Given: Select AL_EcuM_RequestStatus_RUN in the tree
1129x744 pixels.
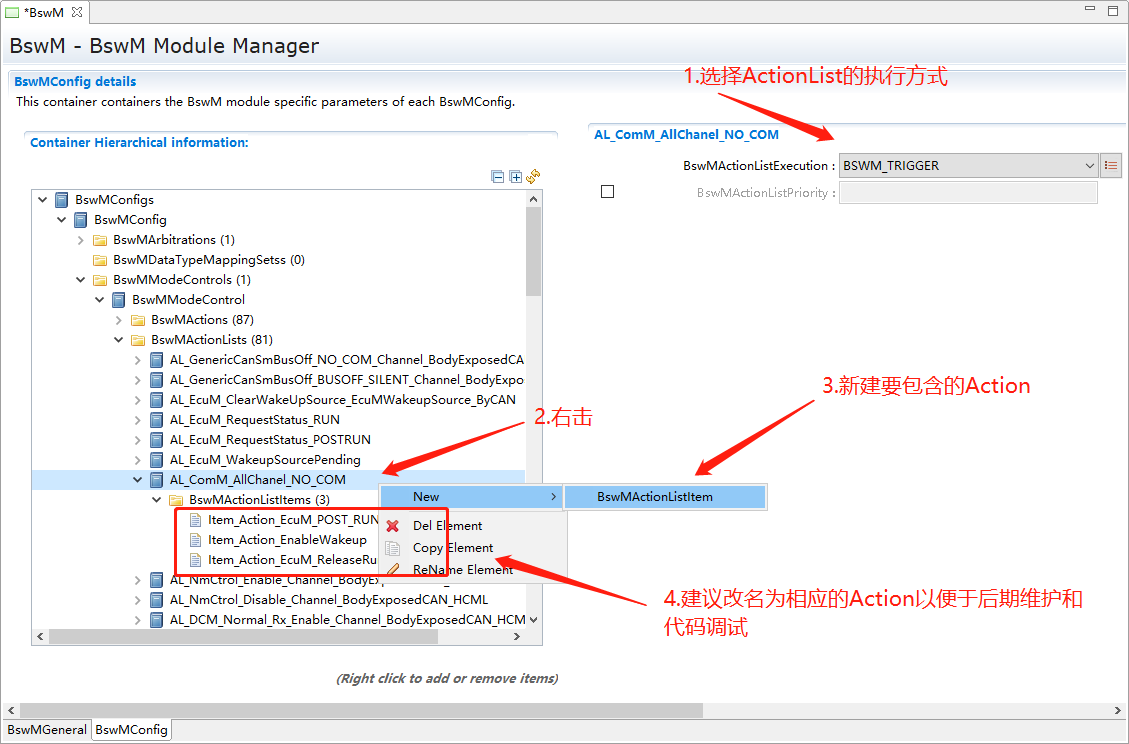Looking at the screenshot, I should click(255, 420).
